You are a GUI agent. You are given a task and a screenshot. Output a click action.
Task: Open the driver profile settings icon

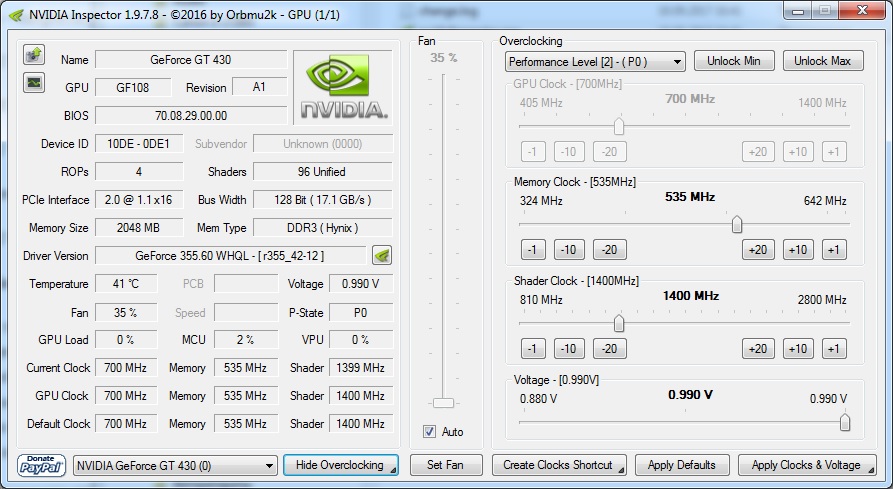pos(382,256)
